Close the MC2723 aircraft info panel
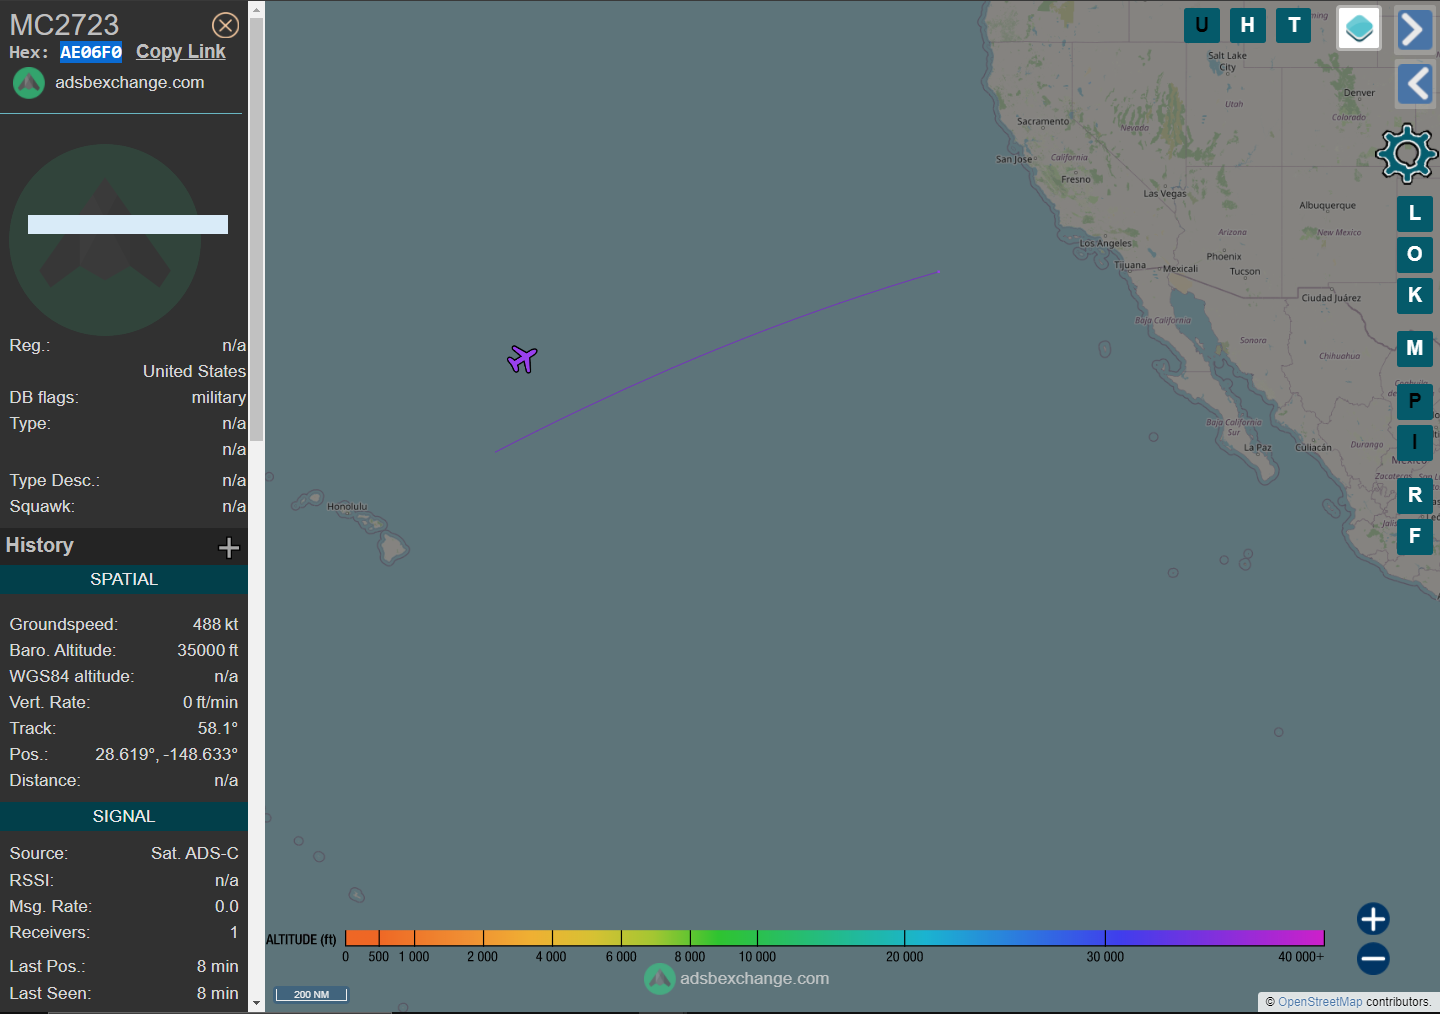1440x1014 pixels. tap(226, 25)
